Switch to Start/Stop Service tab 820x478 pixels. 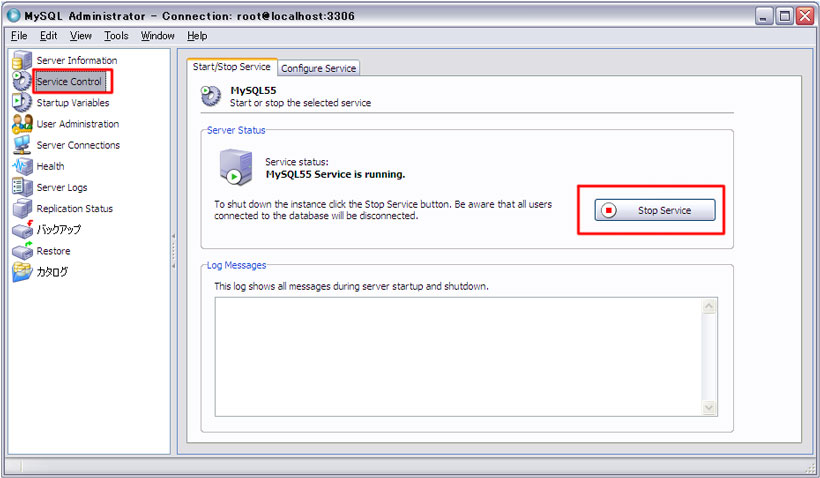pos(232,67)
